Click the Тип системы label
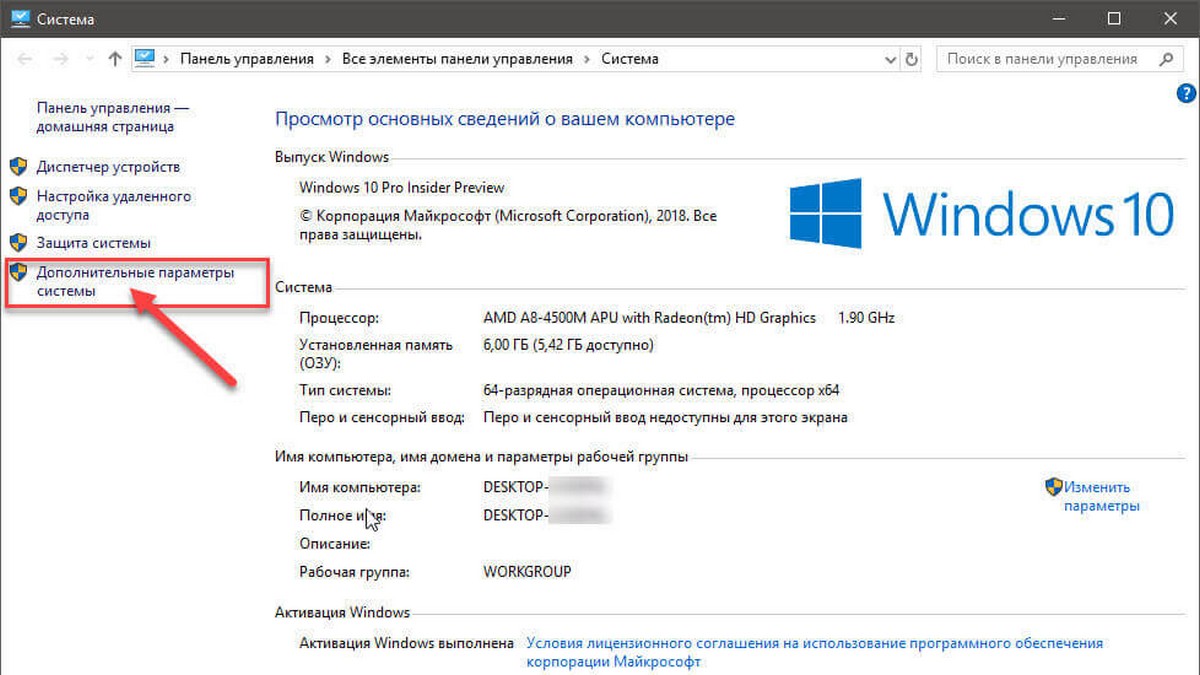Image resolution: width=1200 pixels, height=675 pixels. (345, 390)
